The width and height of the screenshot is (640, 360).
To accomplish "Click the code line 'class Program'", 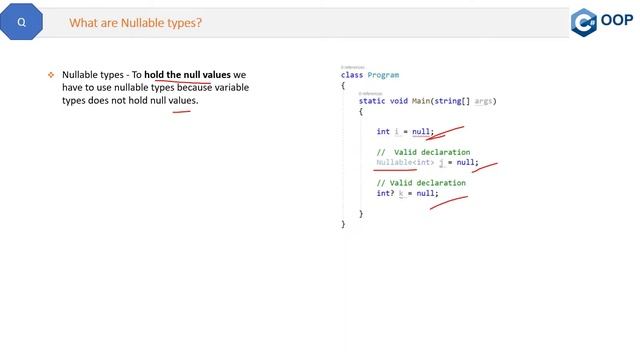I will [370, 75].
